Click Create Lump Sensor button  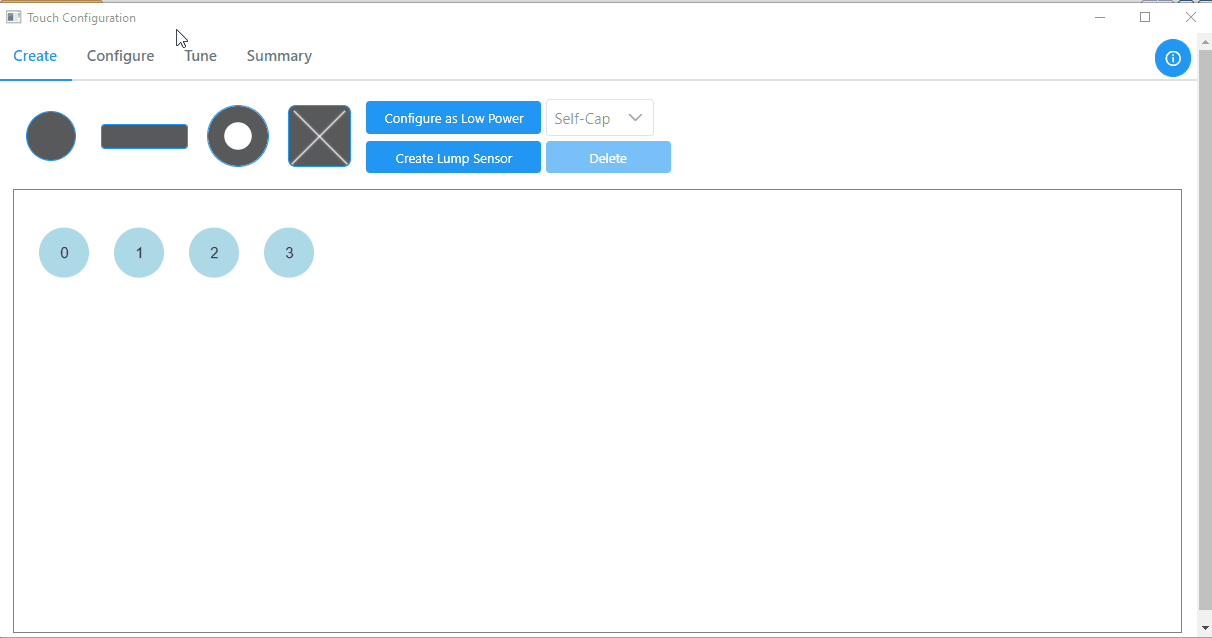point(453,158)
